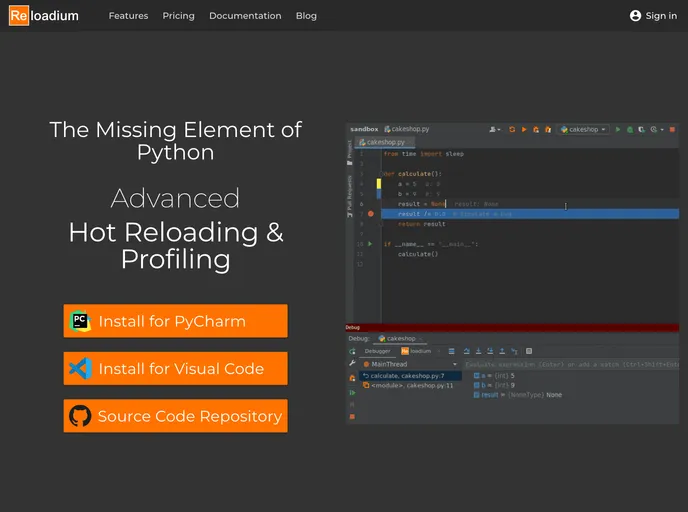Click Step Into icon
This screenshot has height=512, width=688.
point(478,351)
